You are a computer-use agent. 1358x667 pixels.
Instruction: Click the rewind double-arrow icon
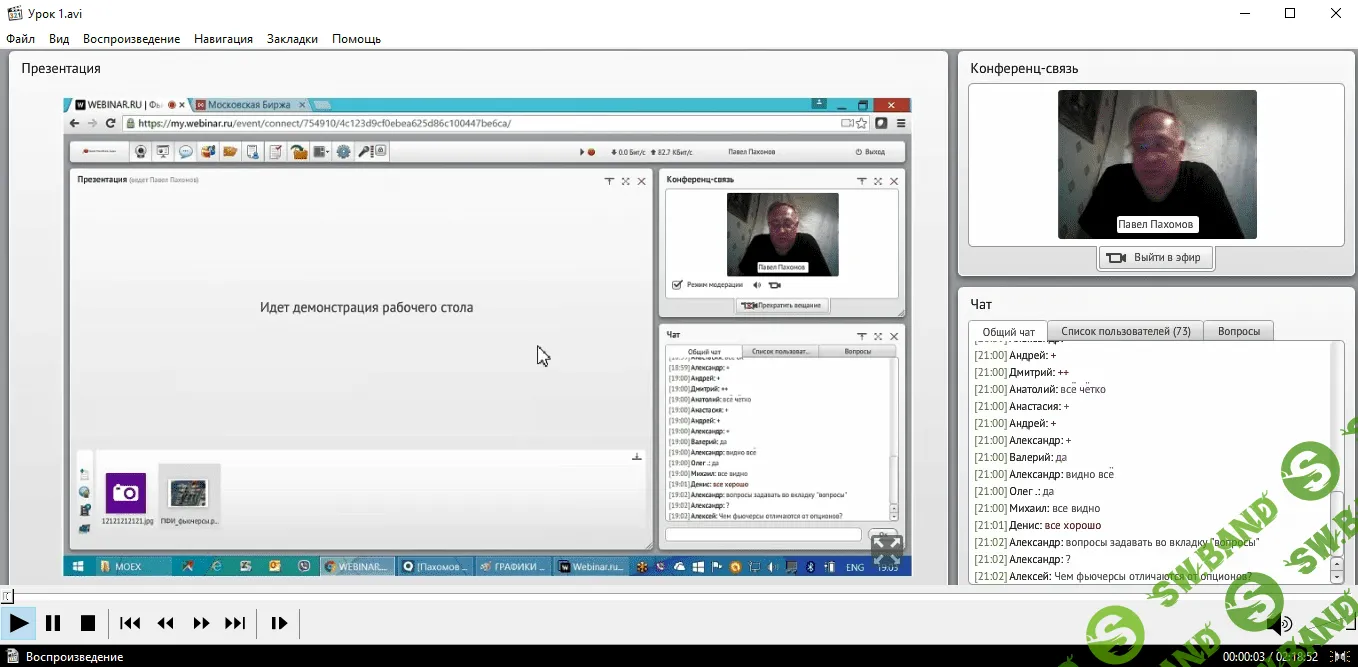click(x=166, y=623)
